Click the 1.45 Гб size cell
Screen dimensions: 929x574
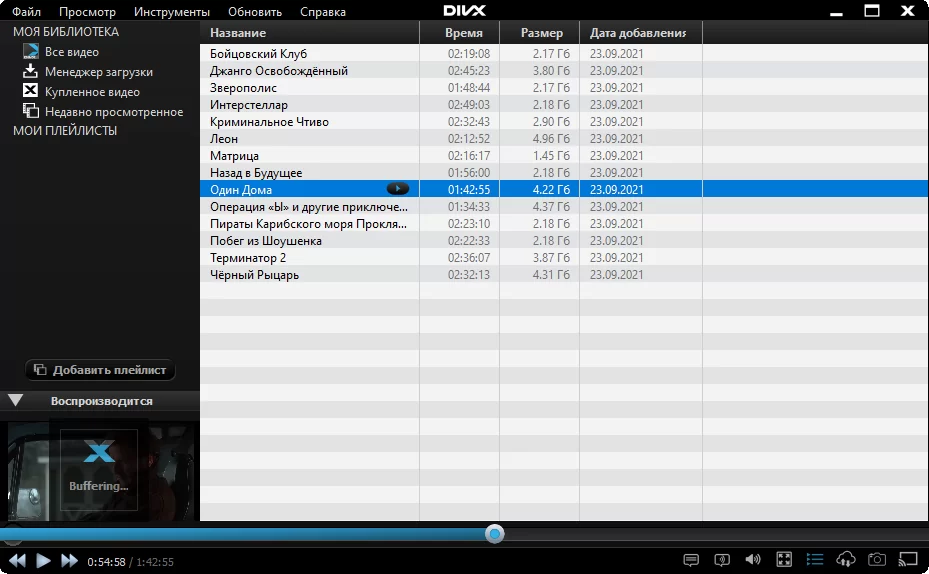coord(551,156)
